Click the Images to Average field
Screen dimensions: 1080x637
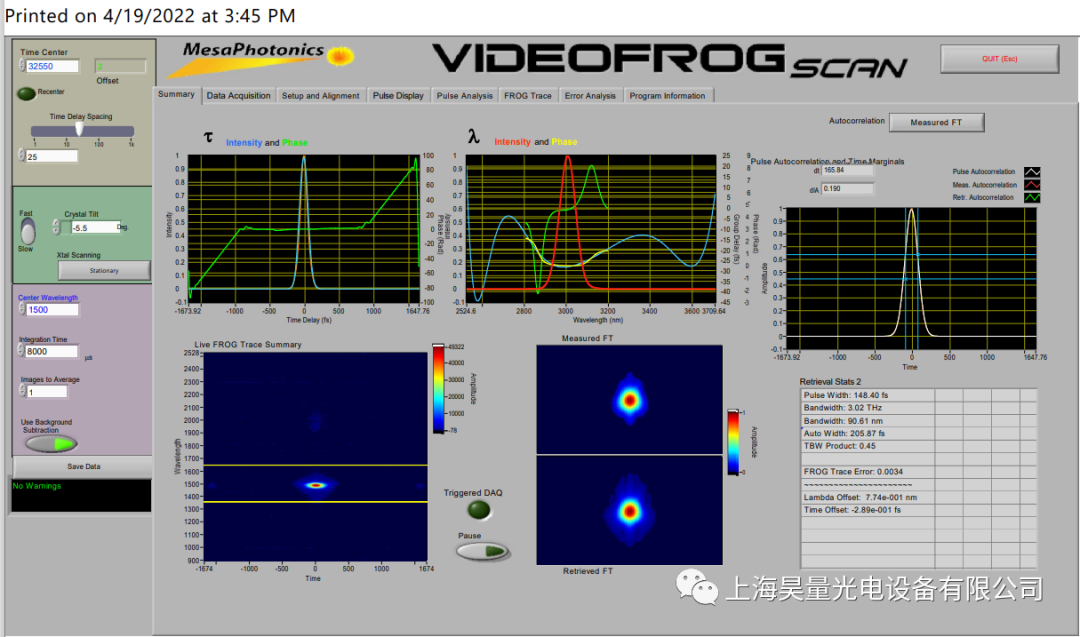pyautogui.click(x=47, y=391)
